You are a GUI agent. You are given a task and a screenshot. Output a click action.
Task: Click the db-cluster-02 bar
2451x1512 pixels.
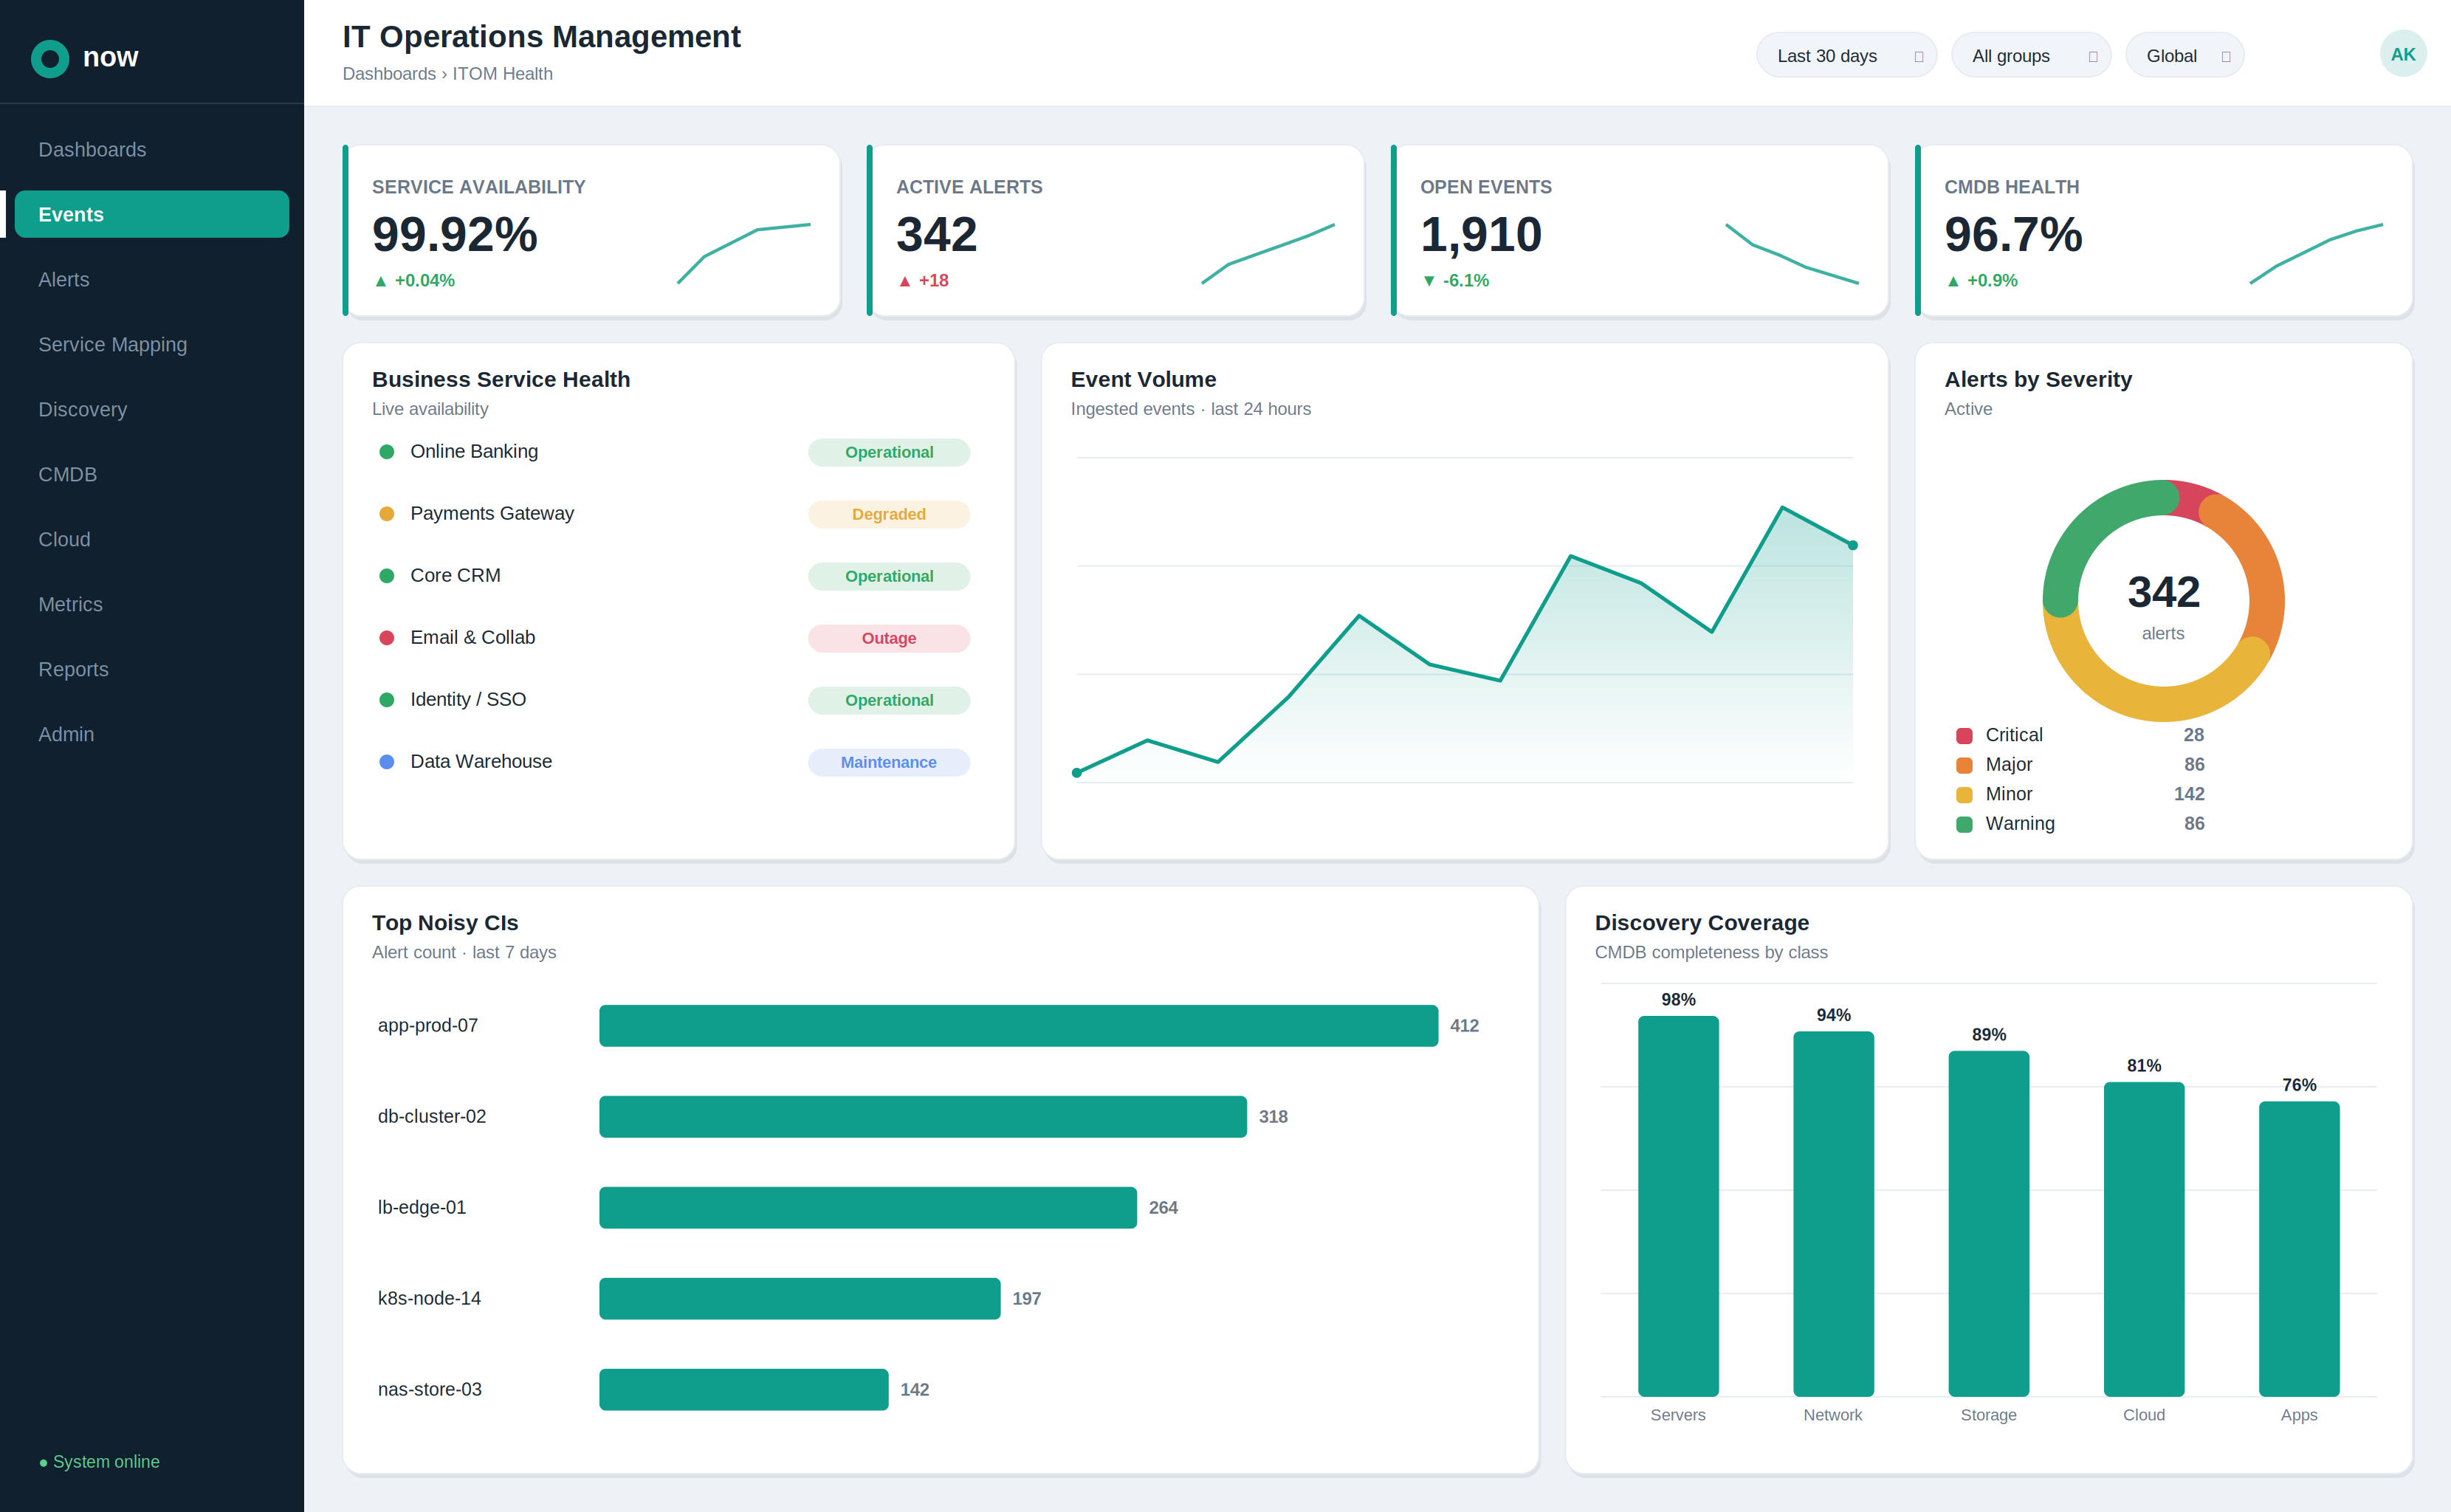click(923, 1117)
